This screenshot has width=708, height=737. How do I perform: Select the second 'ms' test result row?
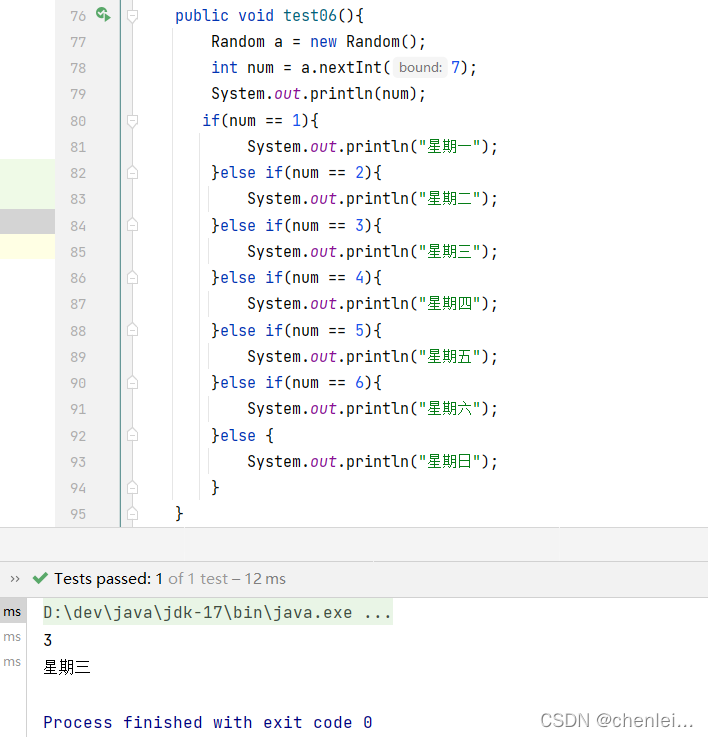13,637
